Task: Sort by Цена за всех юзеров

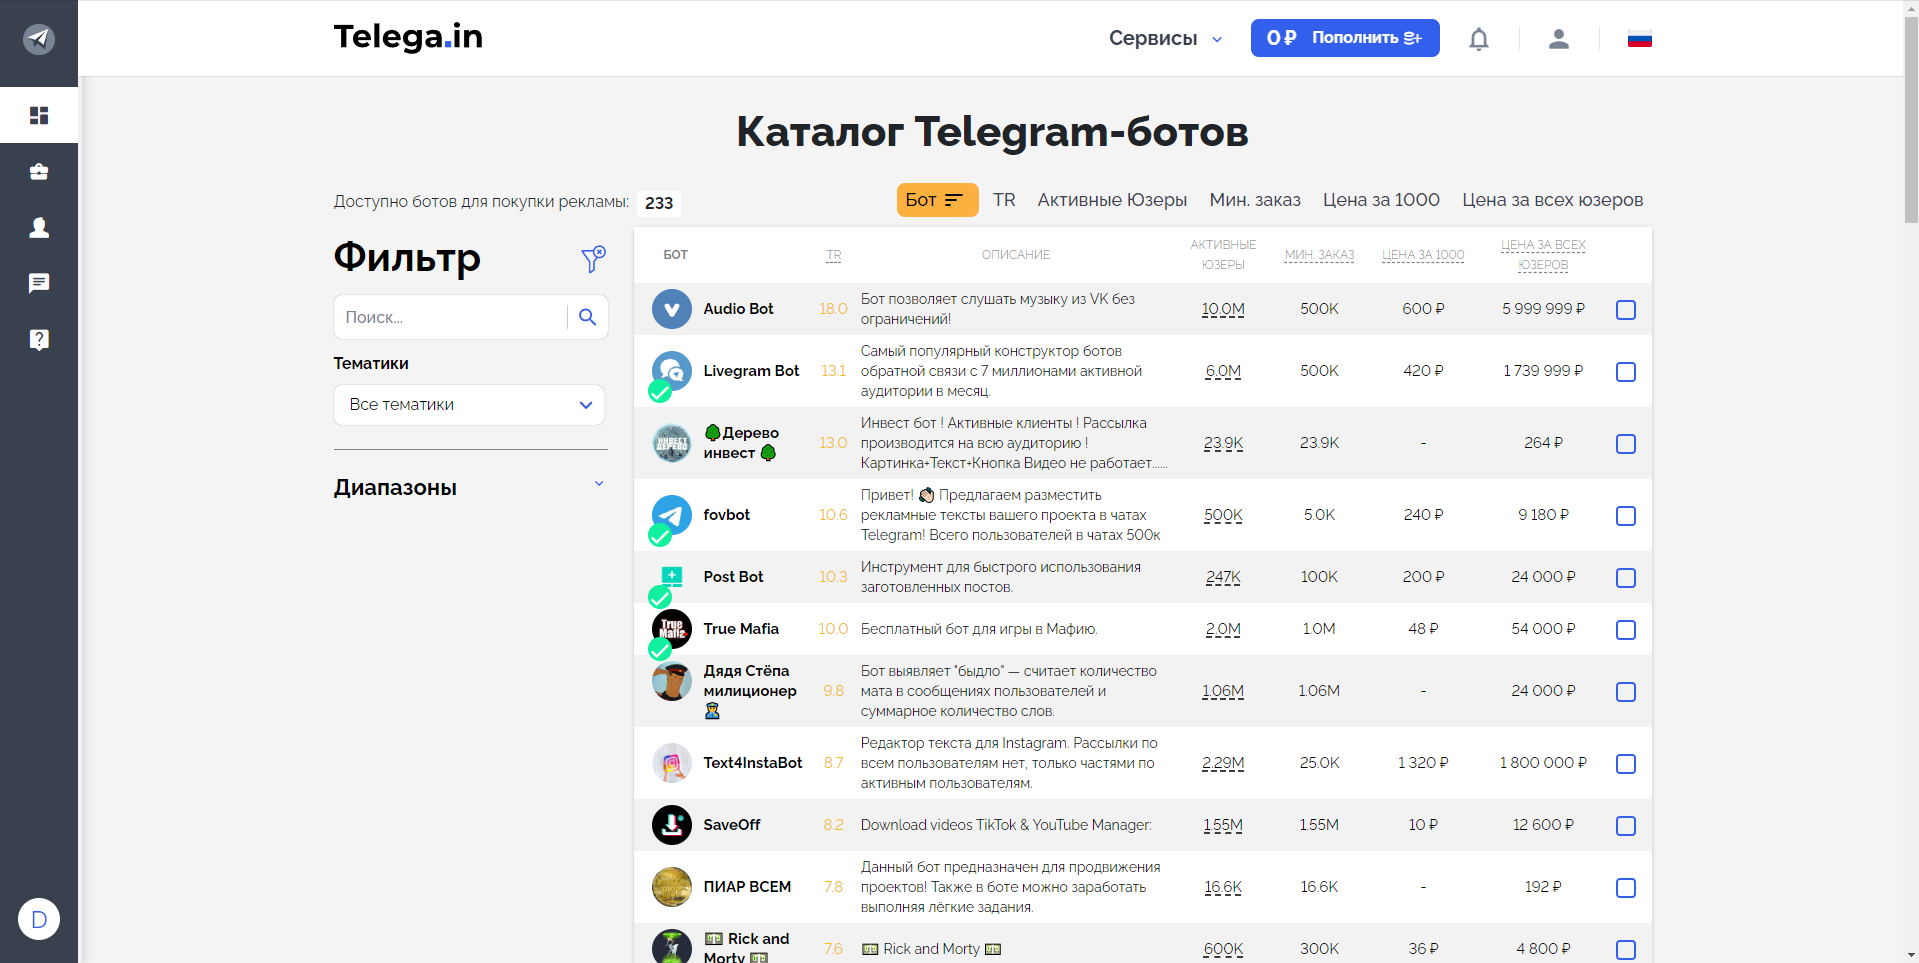Action: click(x=1552, y=200)
